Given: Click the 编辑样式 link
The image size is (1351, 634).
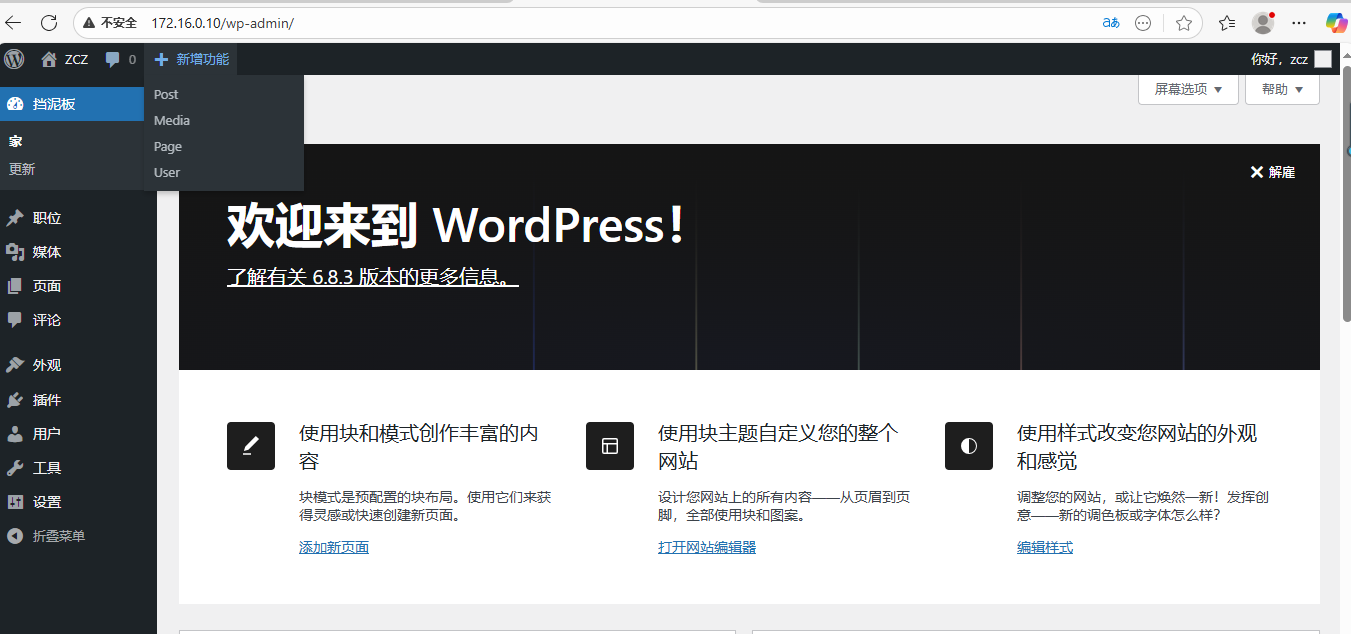Looking at the screenshot, I should (x=1045, y=547).
